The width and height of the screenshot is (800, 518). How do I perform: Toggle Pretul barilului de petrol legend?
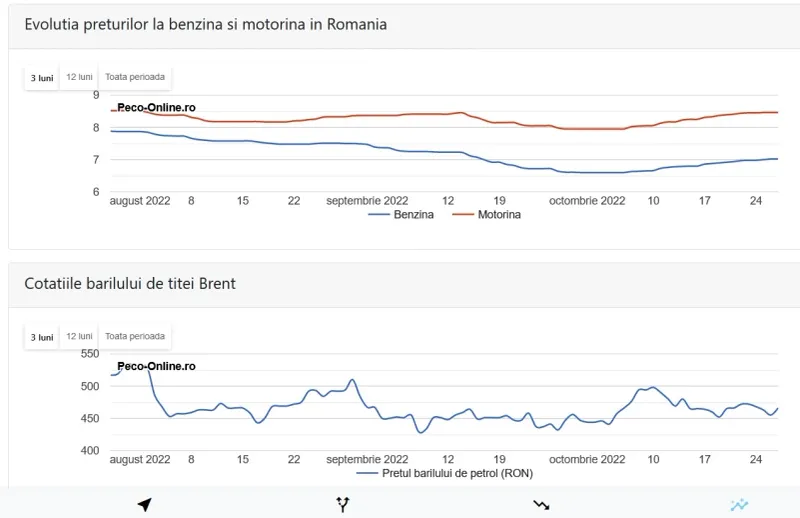[444, 474]
